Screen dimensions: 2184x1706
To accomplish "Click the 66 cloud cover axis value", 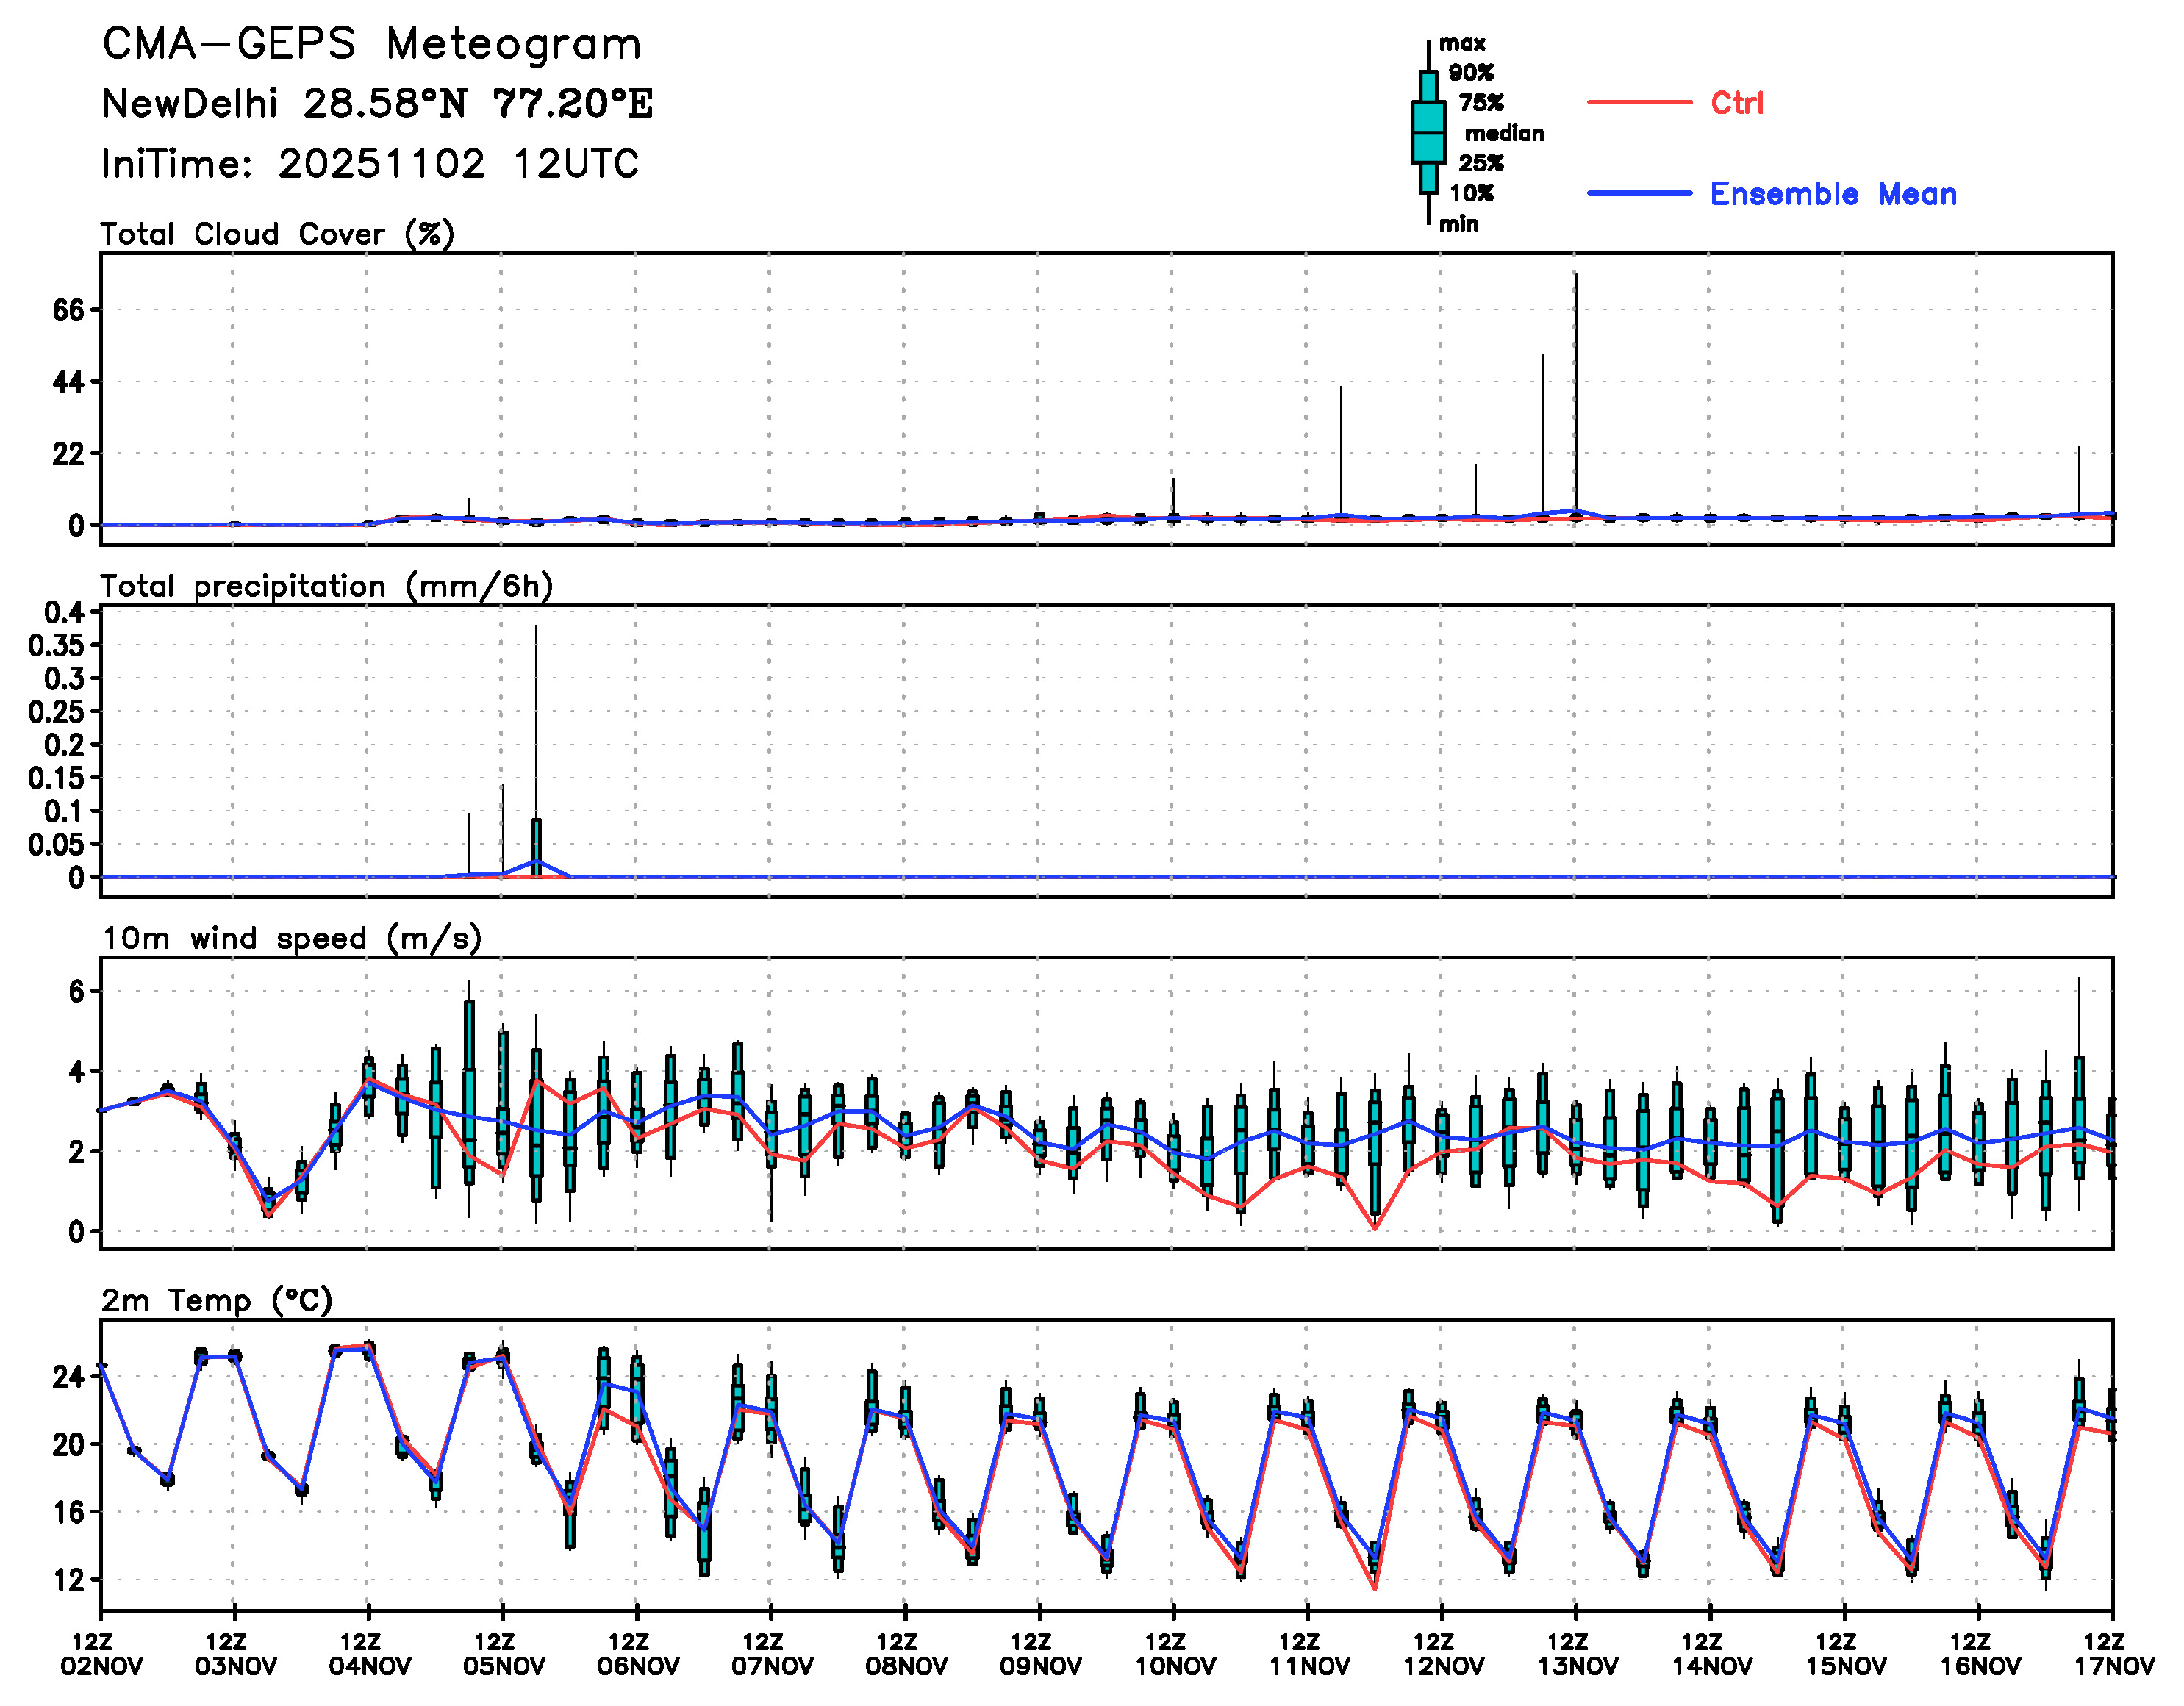I will click(68, 310).
